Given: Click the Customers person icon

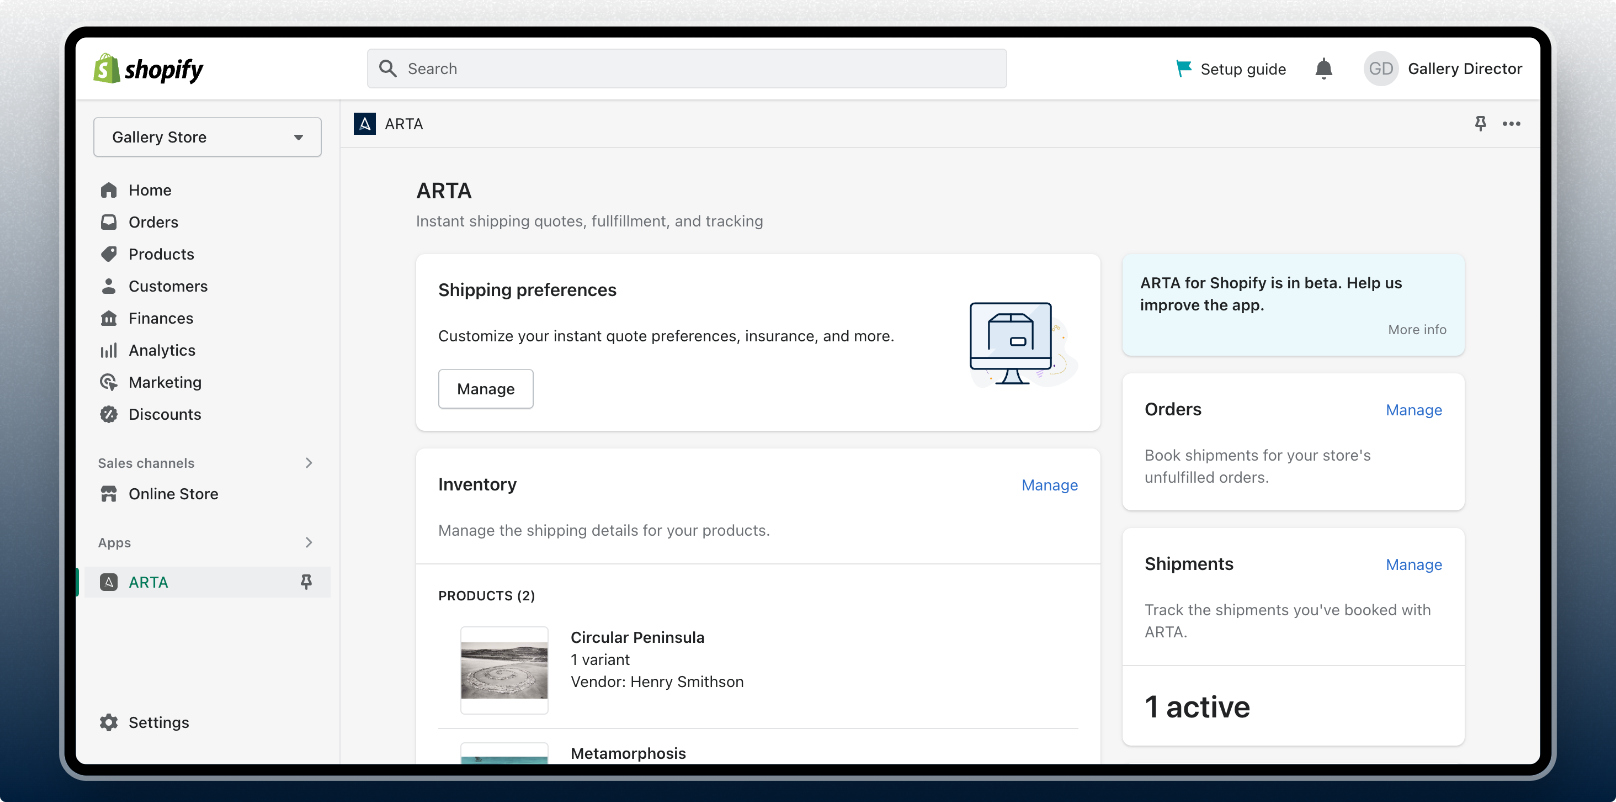Looking at the screenshot, I should (x=109, y=286).
